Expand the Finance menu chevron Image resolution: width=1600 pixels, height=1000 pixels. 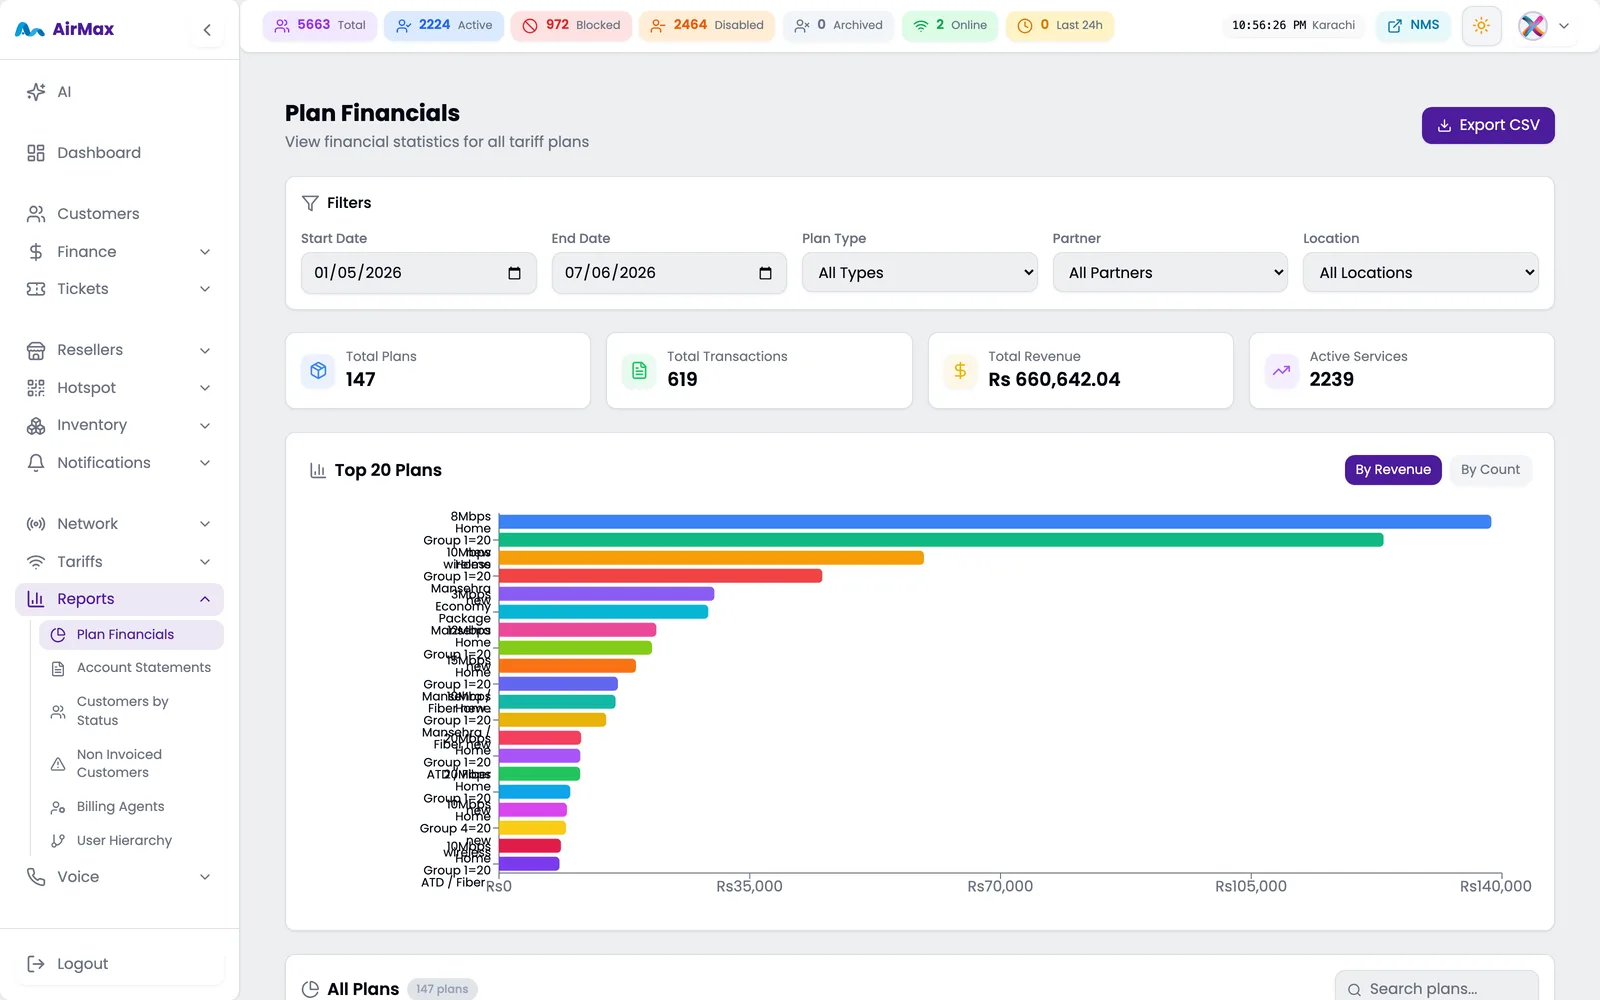pyautogui.click(x=205, y=252)
